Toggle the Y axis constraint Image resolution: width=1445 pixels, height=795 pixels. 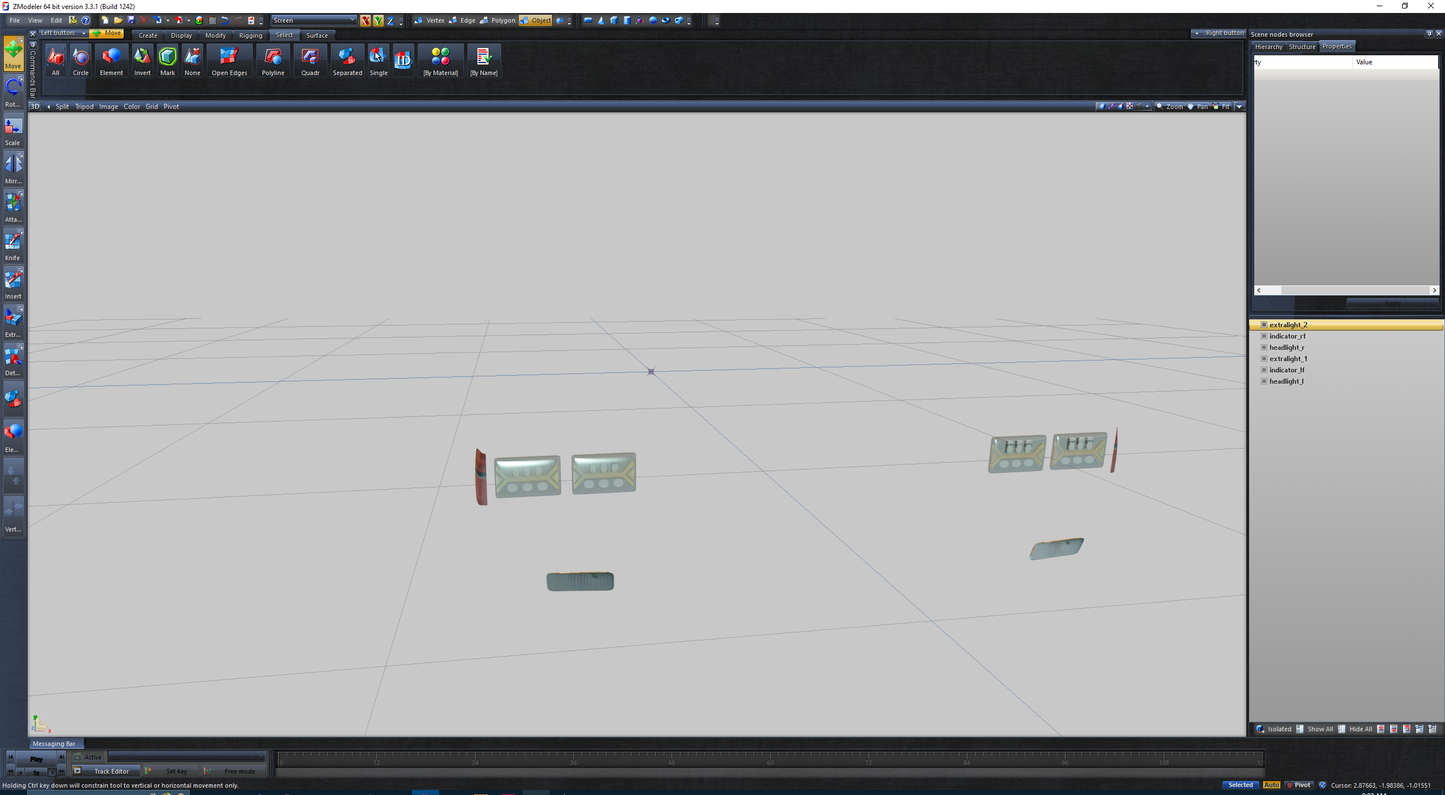coord(378,20)
